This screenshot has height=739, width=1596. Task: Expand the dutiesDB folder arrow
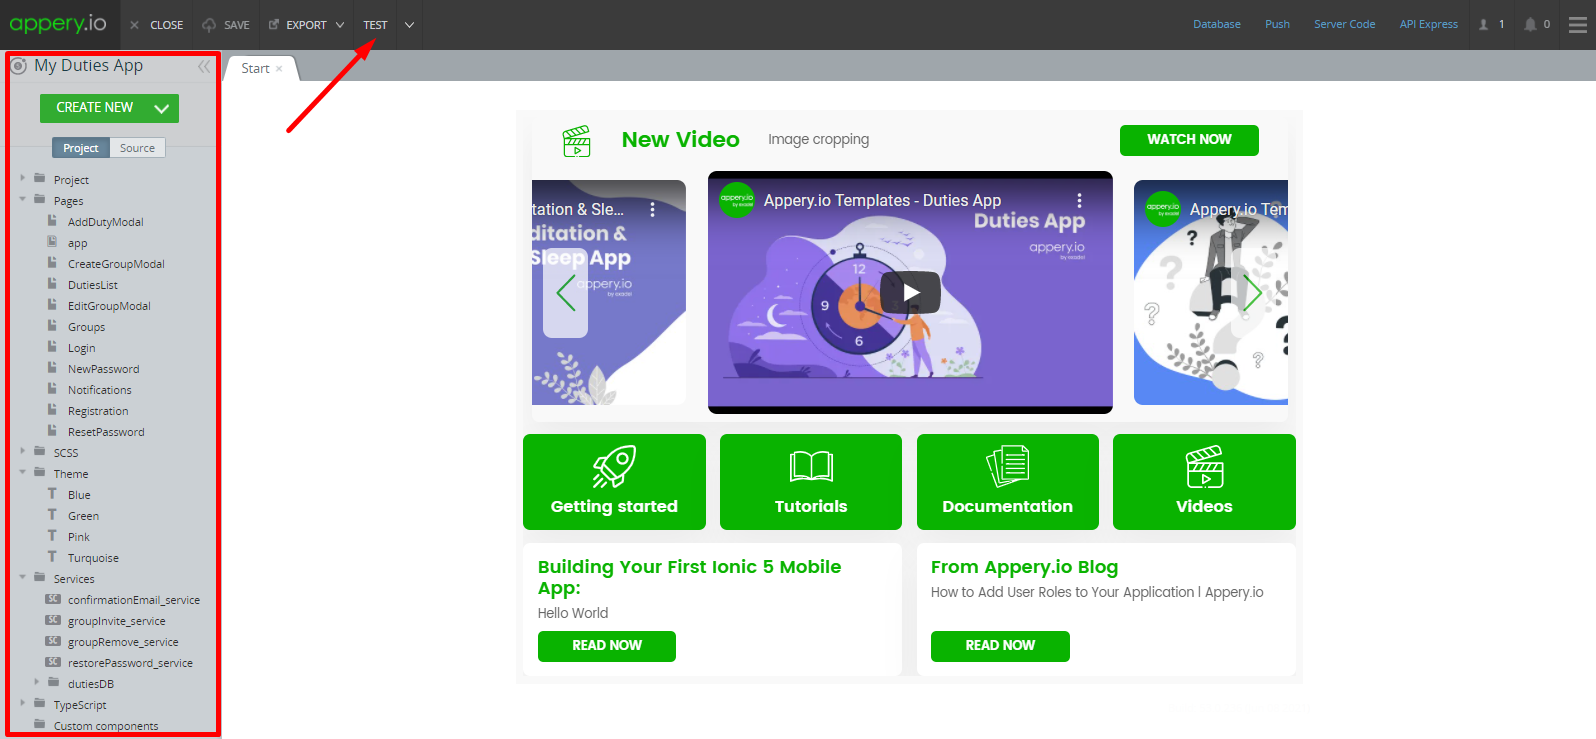tap(37, 682)
